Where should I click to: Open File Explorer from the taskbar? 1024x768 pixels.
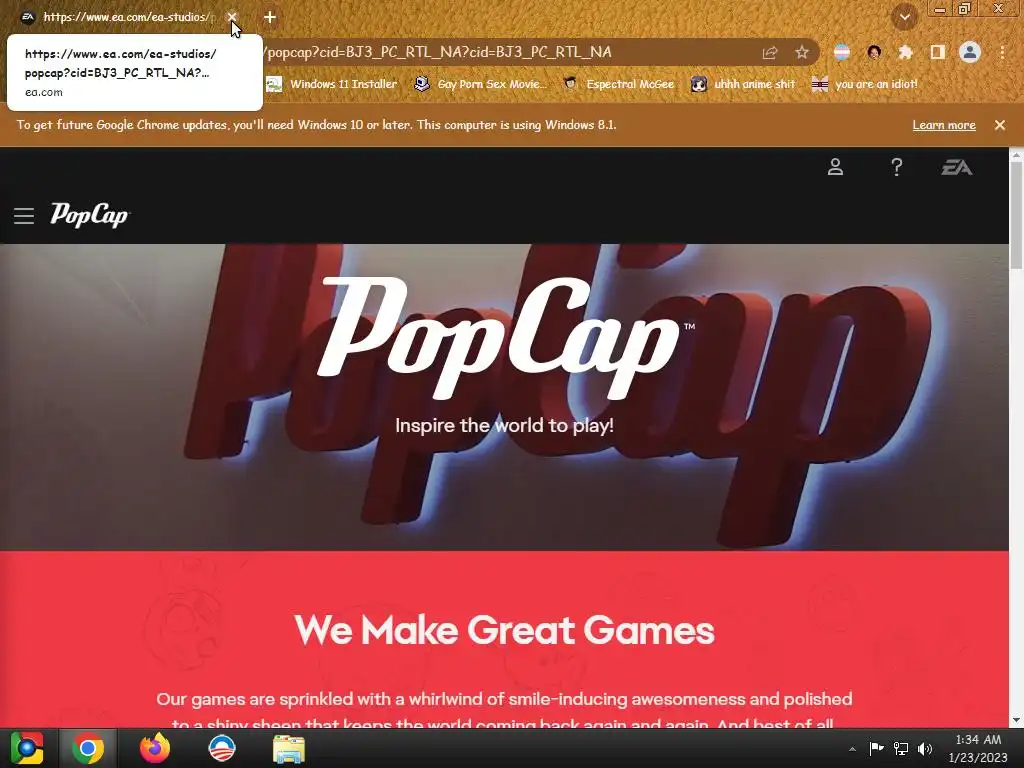coord(289,749)
